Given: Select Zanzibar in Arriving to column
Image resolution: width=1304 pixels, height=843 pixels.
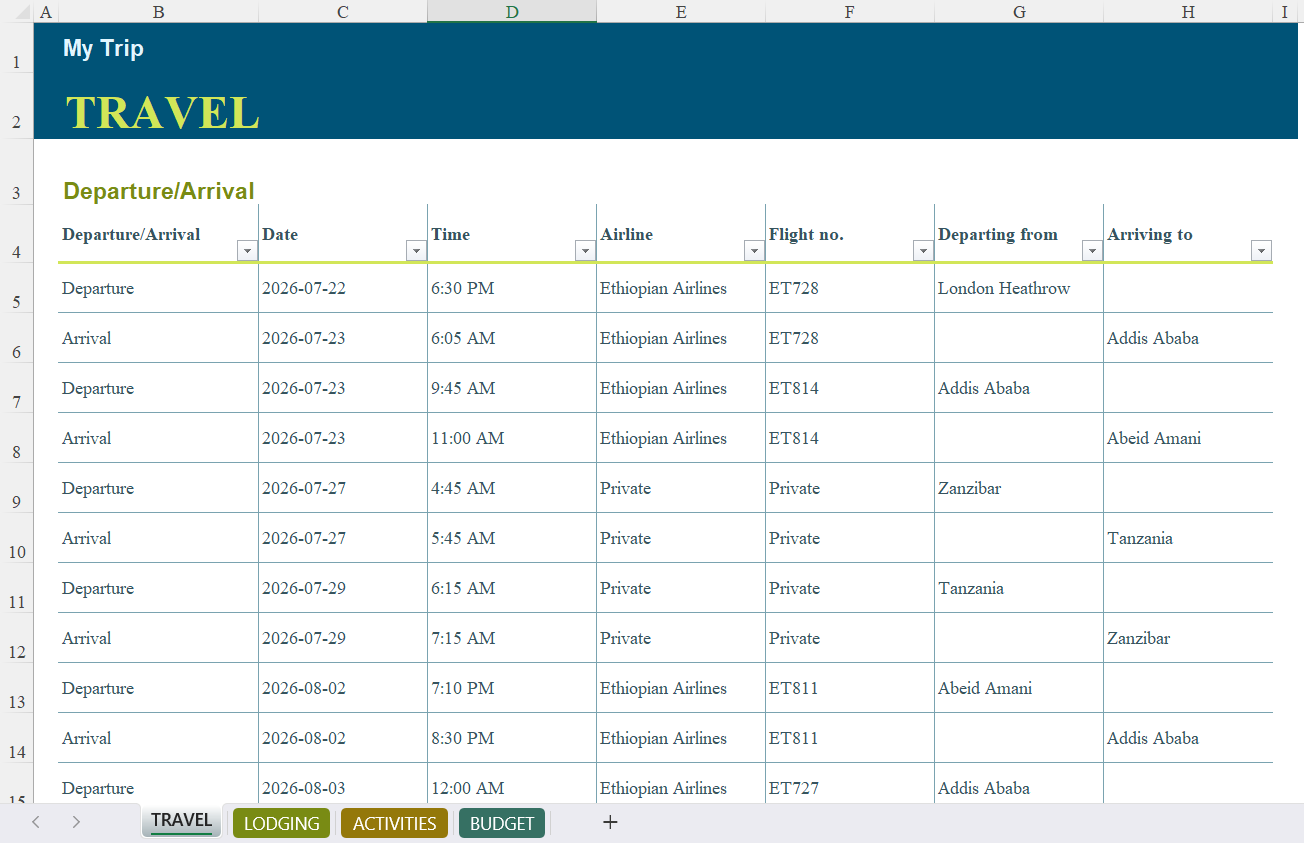Looking at the screenshot, I should click(x=1188, y=639).
